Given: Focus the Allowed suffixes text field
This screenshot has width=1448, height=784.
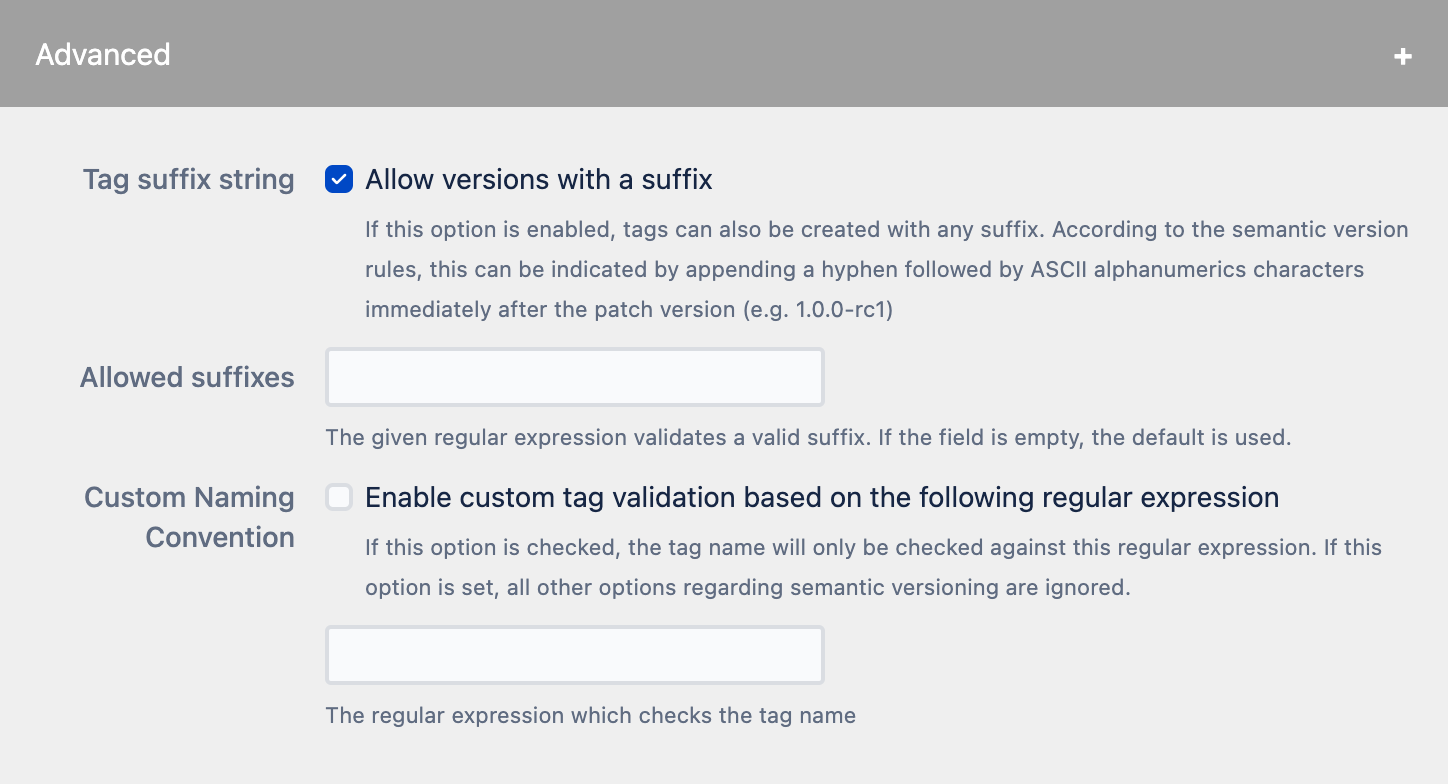Looking at the screenshot, I should [x=574, y=377].
